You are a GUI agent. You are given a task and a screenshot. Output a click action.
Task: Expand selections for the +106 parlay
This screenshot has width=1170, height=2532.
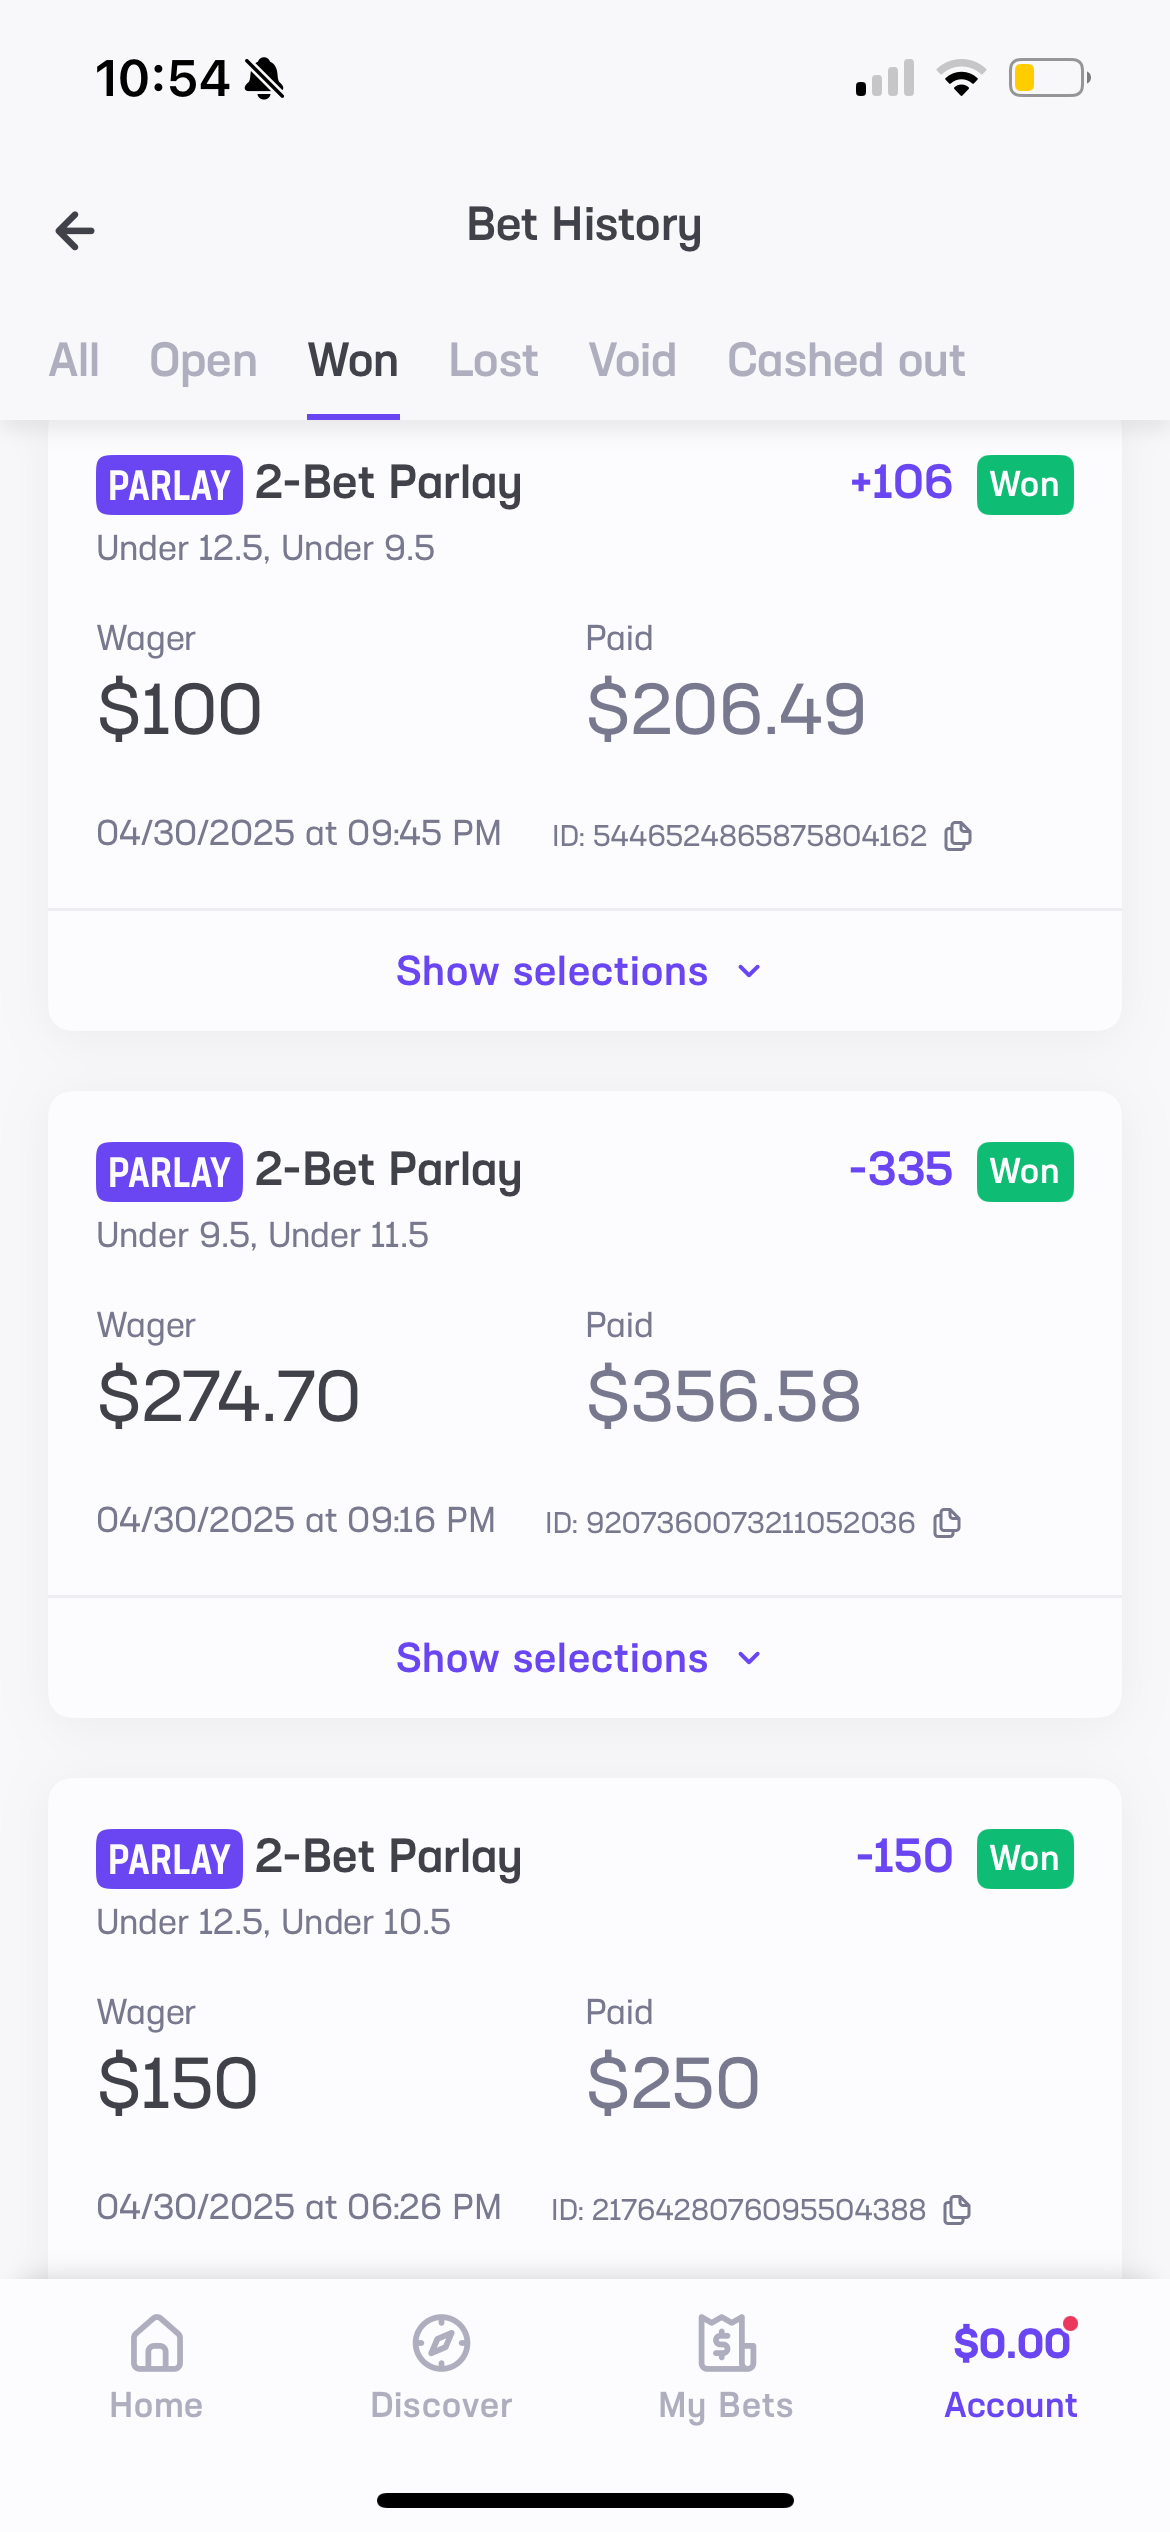[x=578, y=971]
